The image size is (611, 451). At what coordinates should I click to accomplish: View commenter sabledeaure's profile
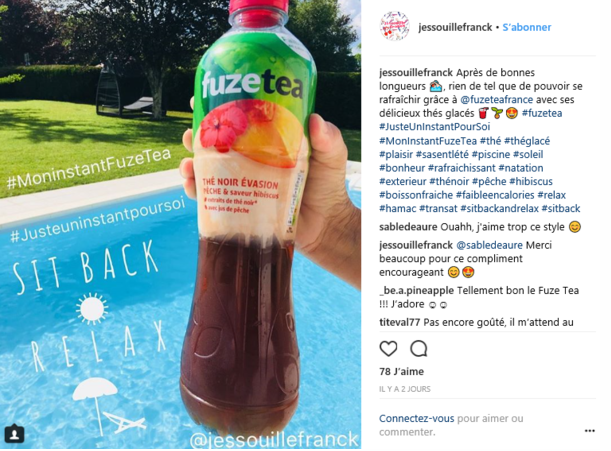click(x=408, y=227)
